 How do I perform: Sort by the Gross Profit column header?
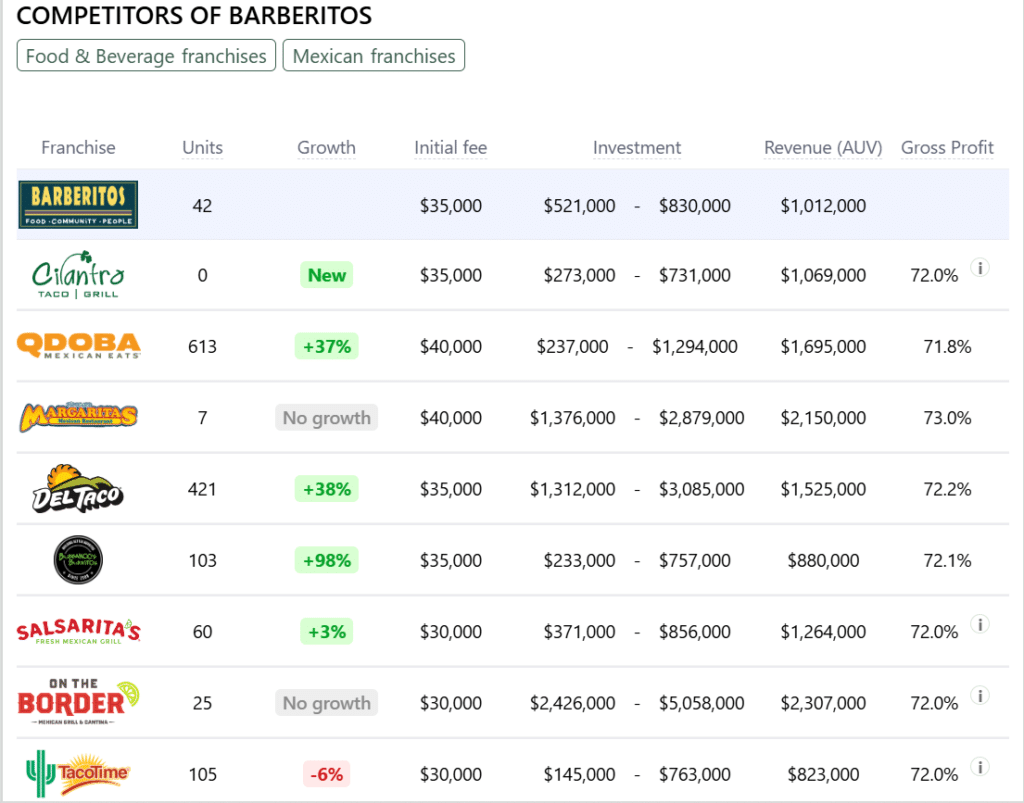pyautogui.click(x=948, y=148)
